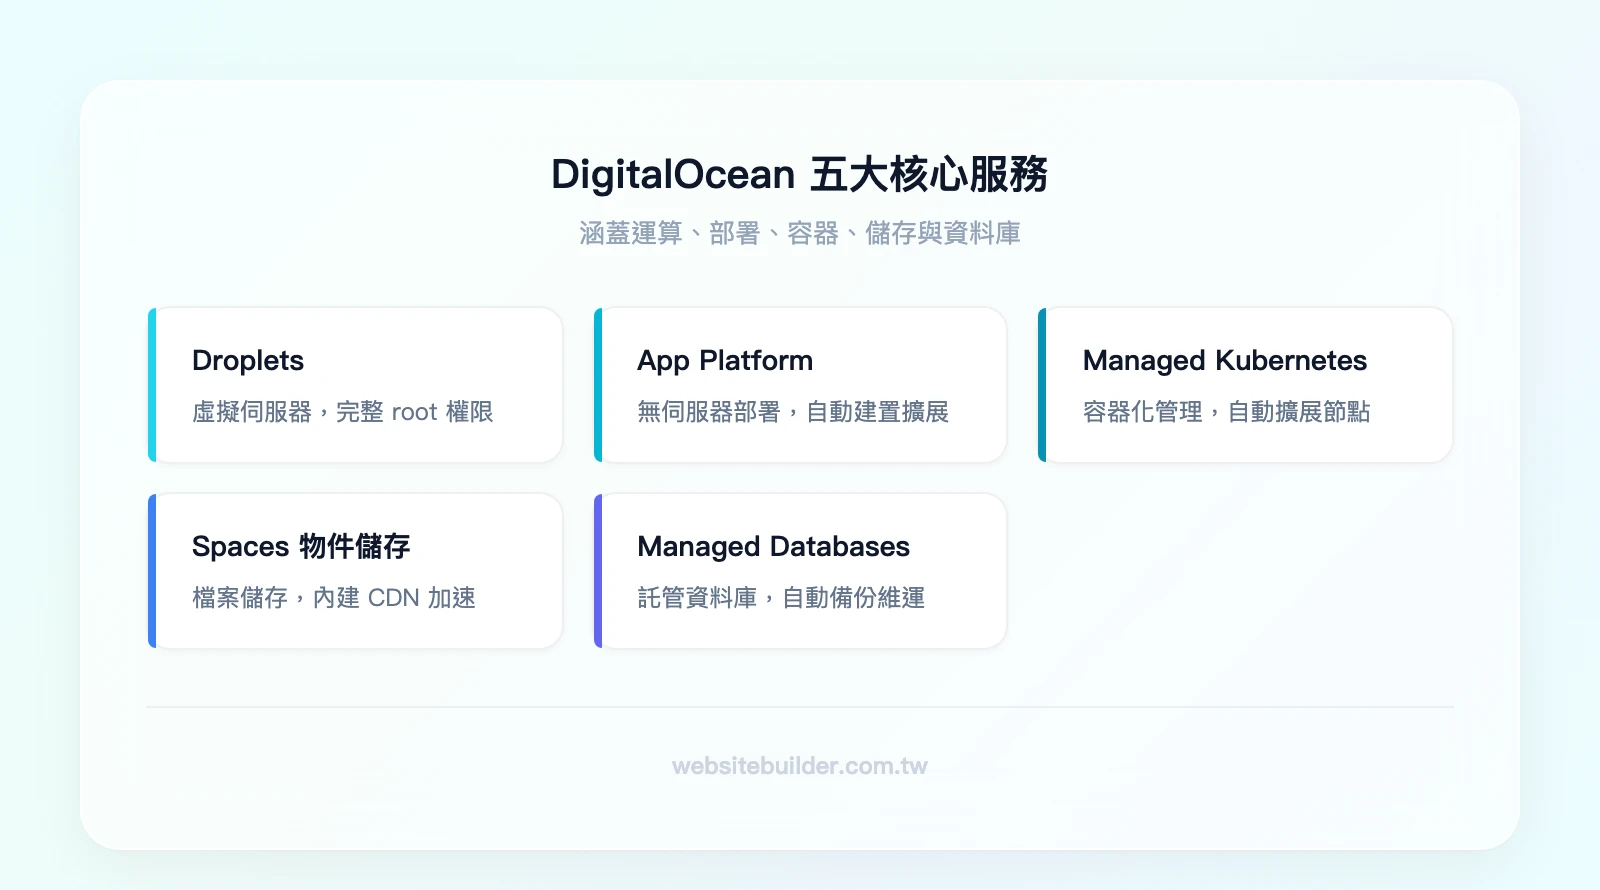The height and width of the screenshot is (890, 1600).
Task: Select the Managed Databases card title
Action: pos(773,546)
